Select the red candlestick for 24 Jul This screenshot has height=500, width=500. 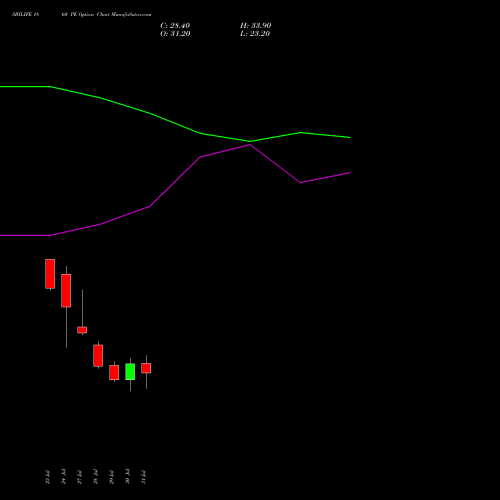[x=66, y=290]
